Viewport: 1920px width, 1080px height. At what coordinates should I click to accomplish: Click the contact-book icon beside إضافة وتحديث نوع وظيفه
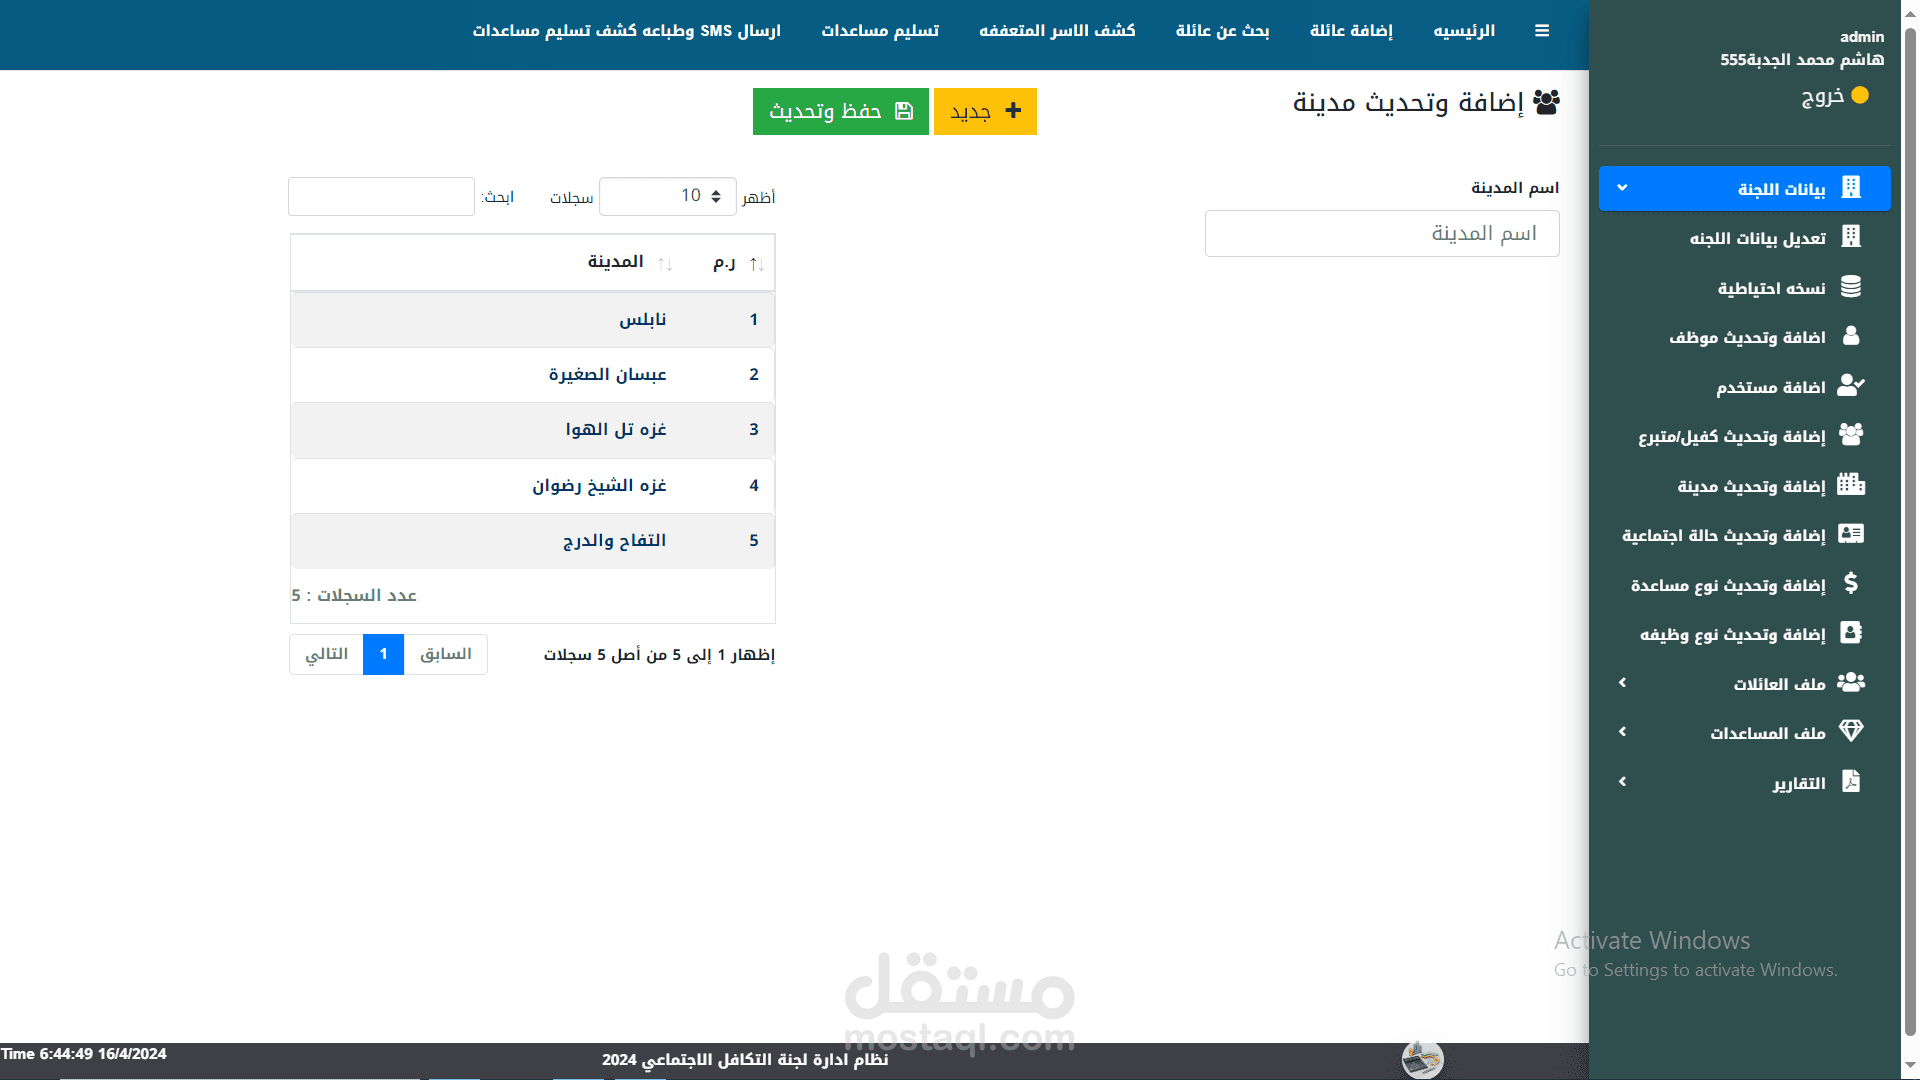click(x=1850, y=633)
